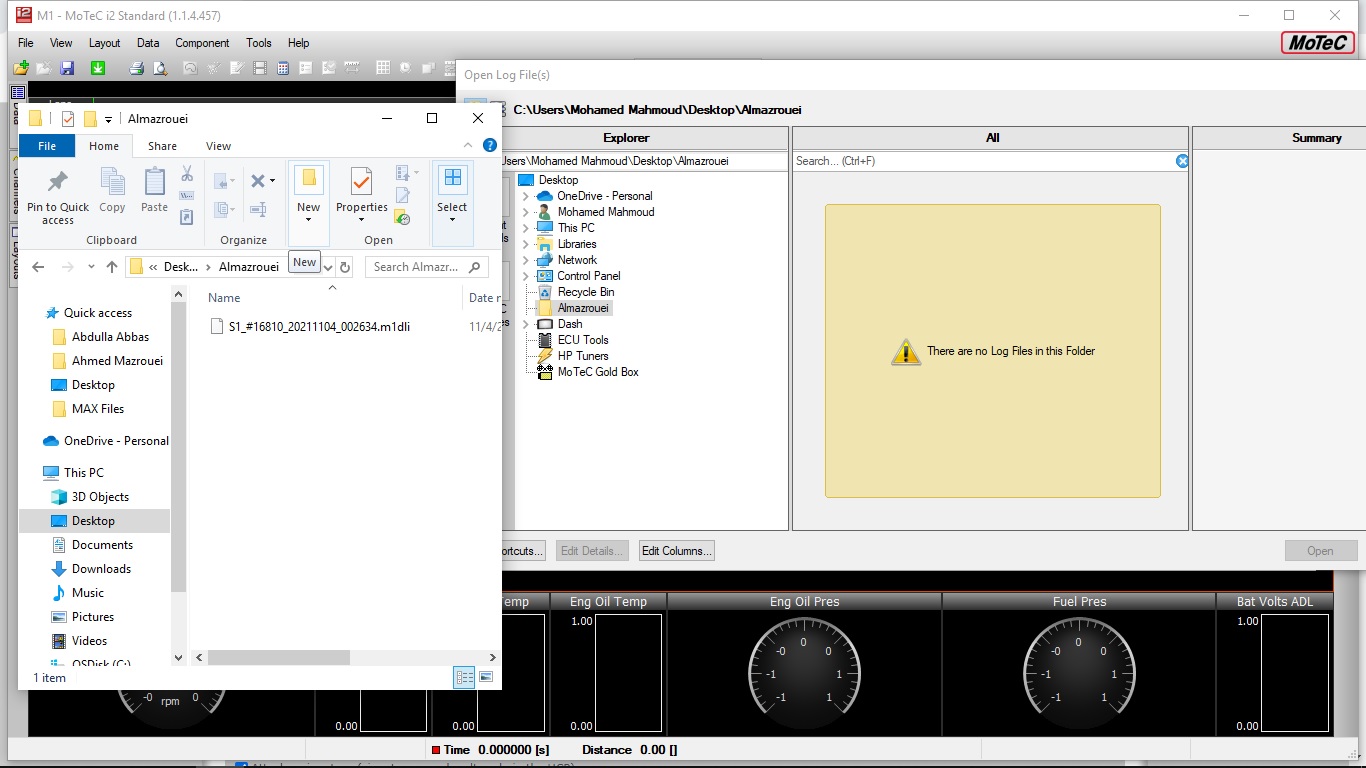The width and height of the screenshot is (1366, 768).
Task: Click the calculator maths icon in MoTeC toolbar
Action: [x=283, y=68]
